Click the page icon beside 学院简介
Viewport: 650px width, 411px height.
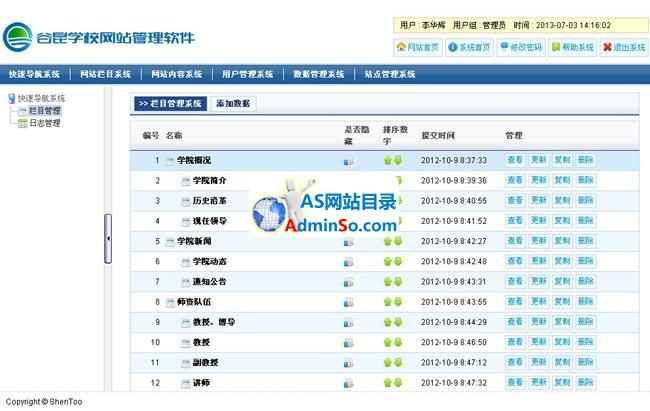coord(186,181)
